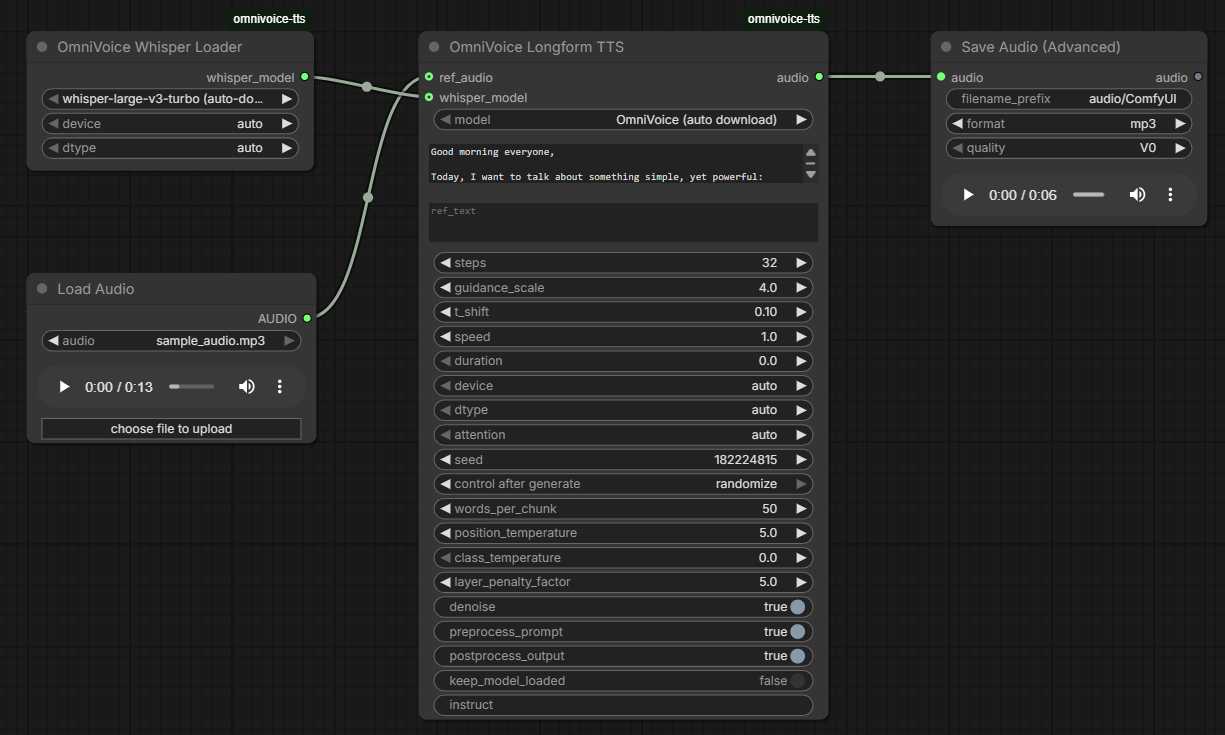1225x735 pixels.
Task: Click choose file to upload button
Action: [x=171, y=429]
